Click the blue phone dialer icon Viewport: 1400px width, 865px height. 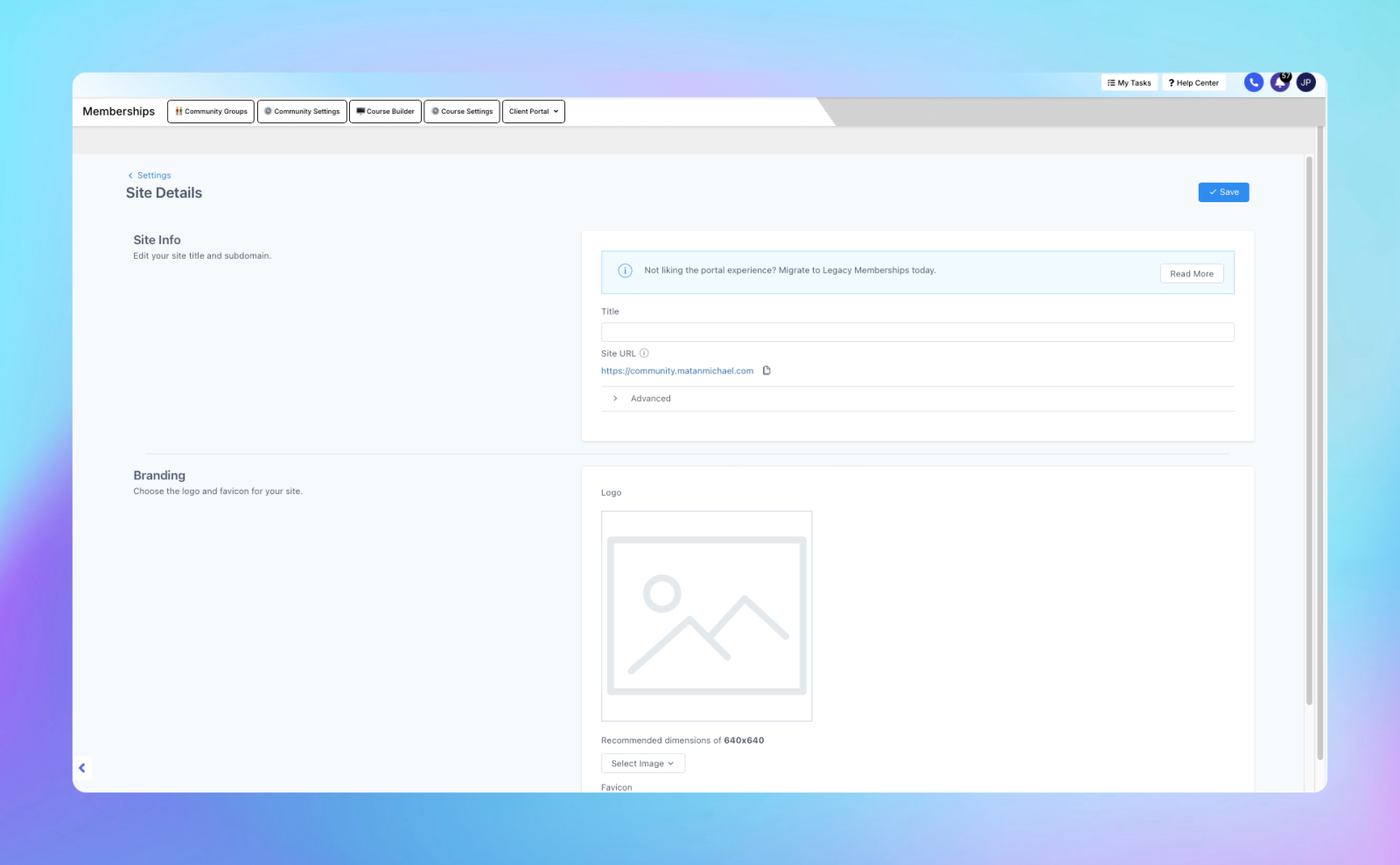pyautogui.click(x=1253, y=83)
